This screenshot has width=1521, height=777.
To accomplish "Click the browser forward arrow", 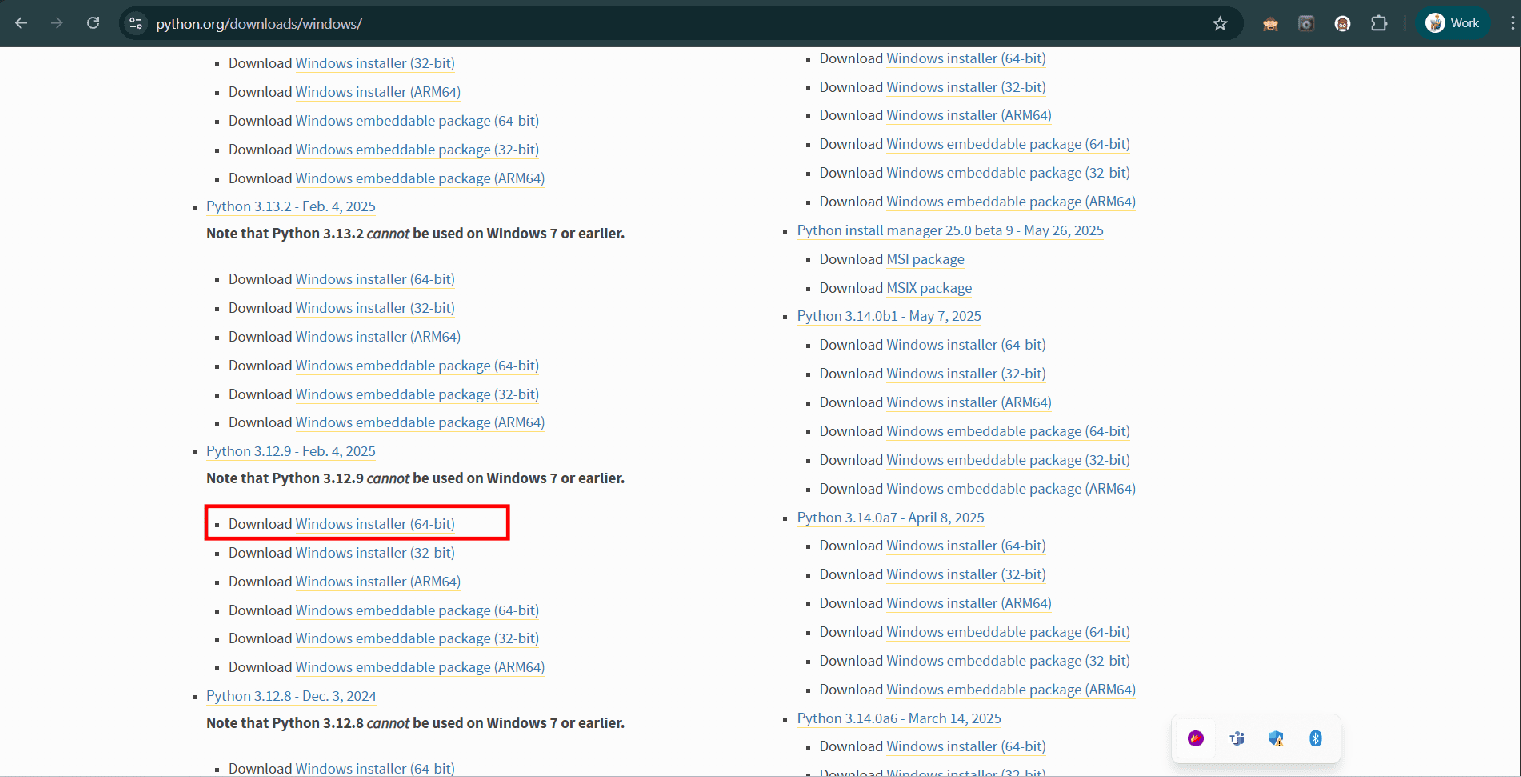I will click(x=57, y=23).
